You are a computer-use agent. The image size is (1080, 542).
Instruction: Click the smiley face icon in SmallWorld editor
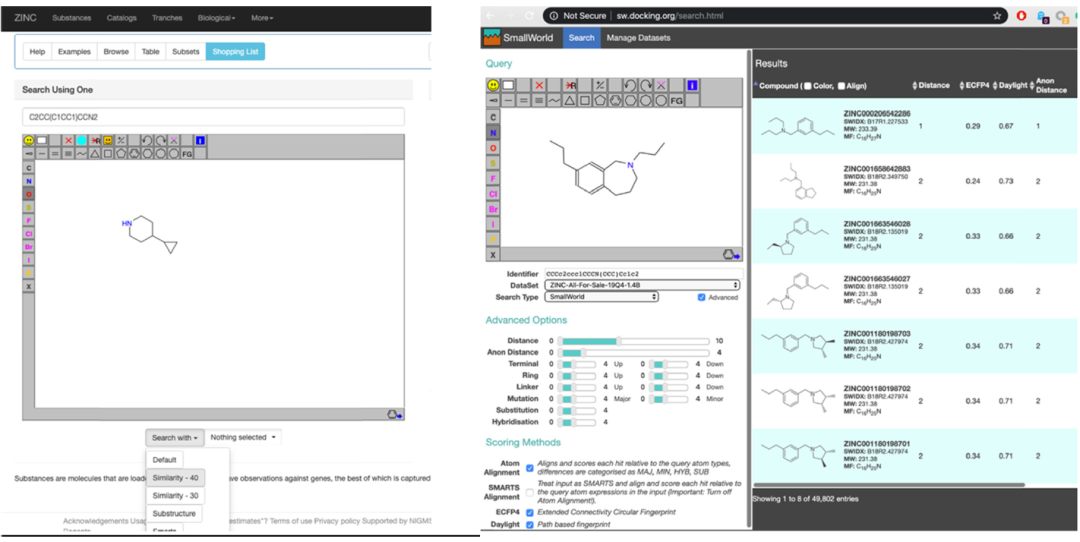point(493,85)
